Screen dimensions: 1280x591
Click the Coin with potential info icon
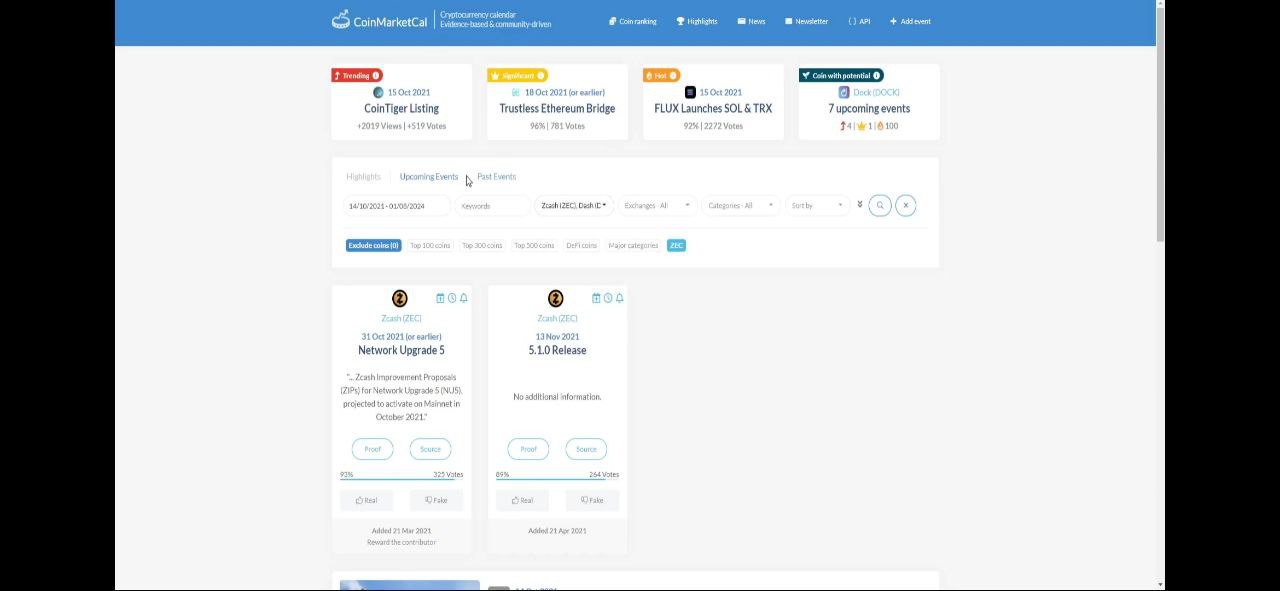click(877, 75)
